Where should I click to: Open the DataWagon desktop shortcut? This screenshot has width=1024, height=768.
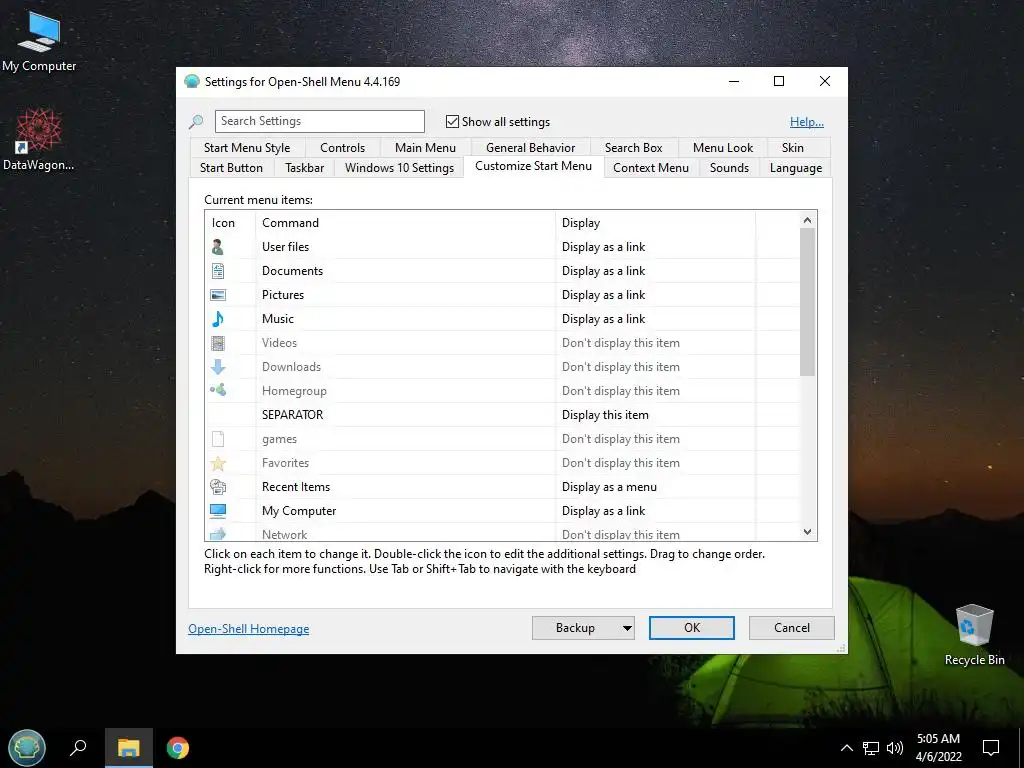(x=39, y=140)
